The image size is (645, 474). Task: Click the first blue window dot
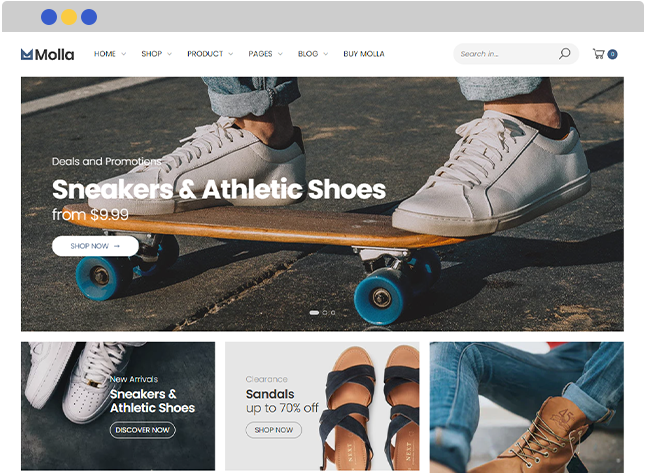tap(49, 17)
